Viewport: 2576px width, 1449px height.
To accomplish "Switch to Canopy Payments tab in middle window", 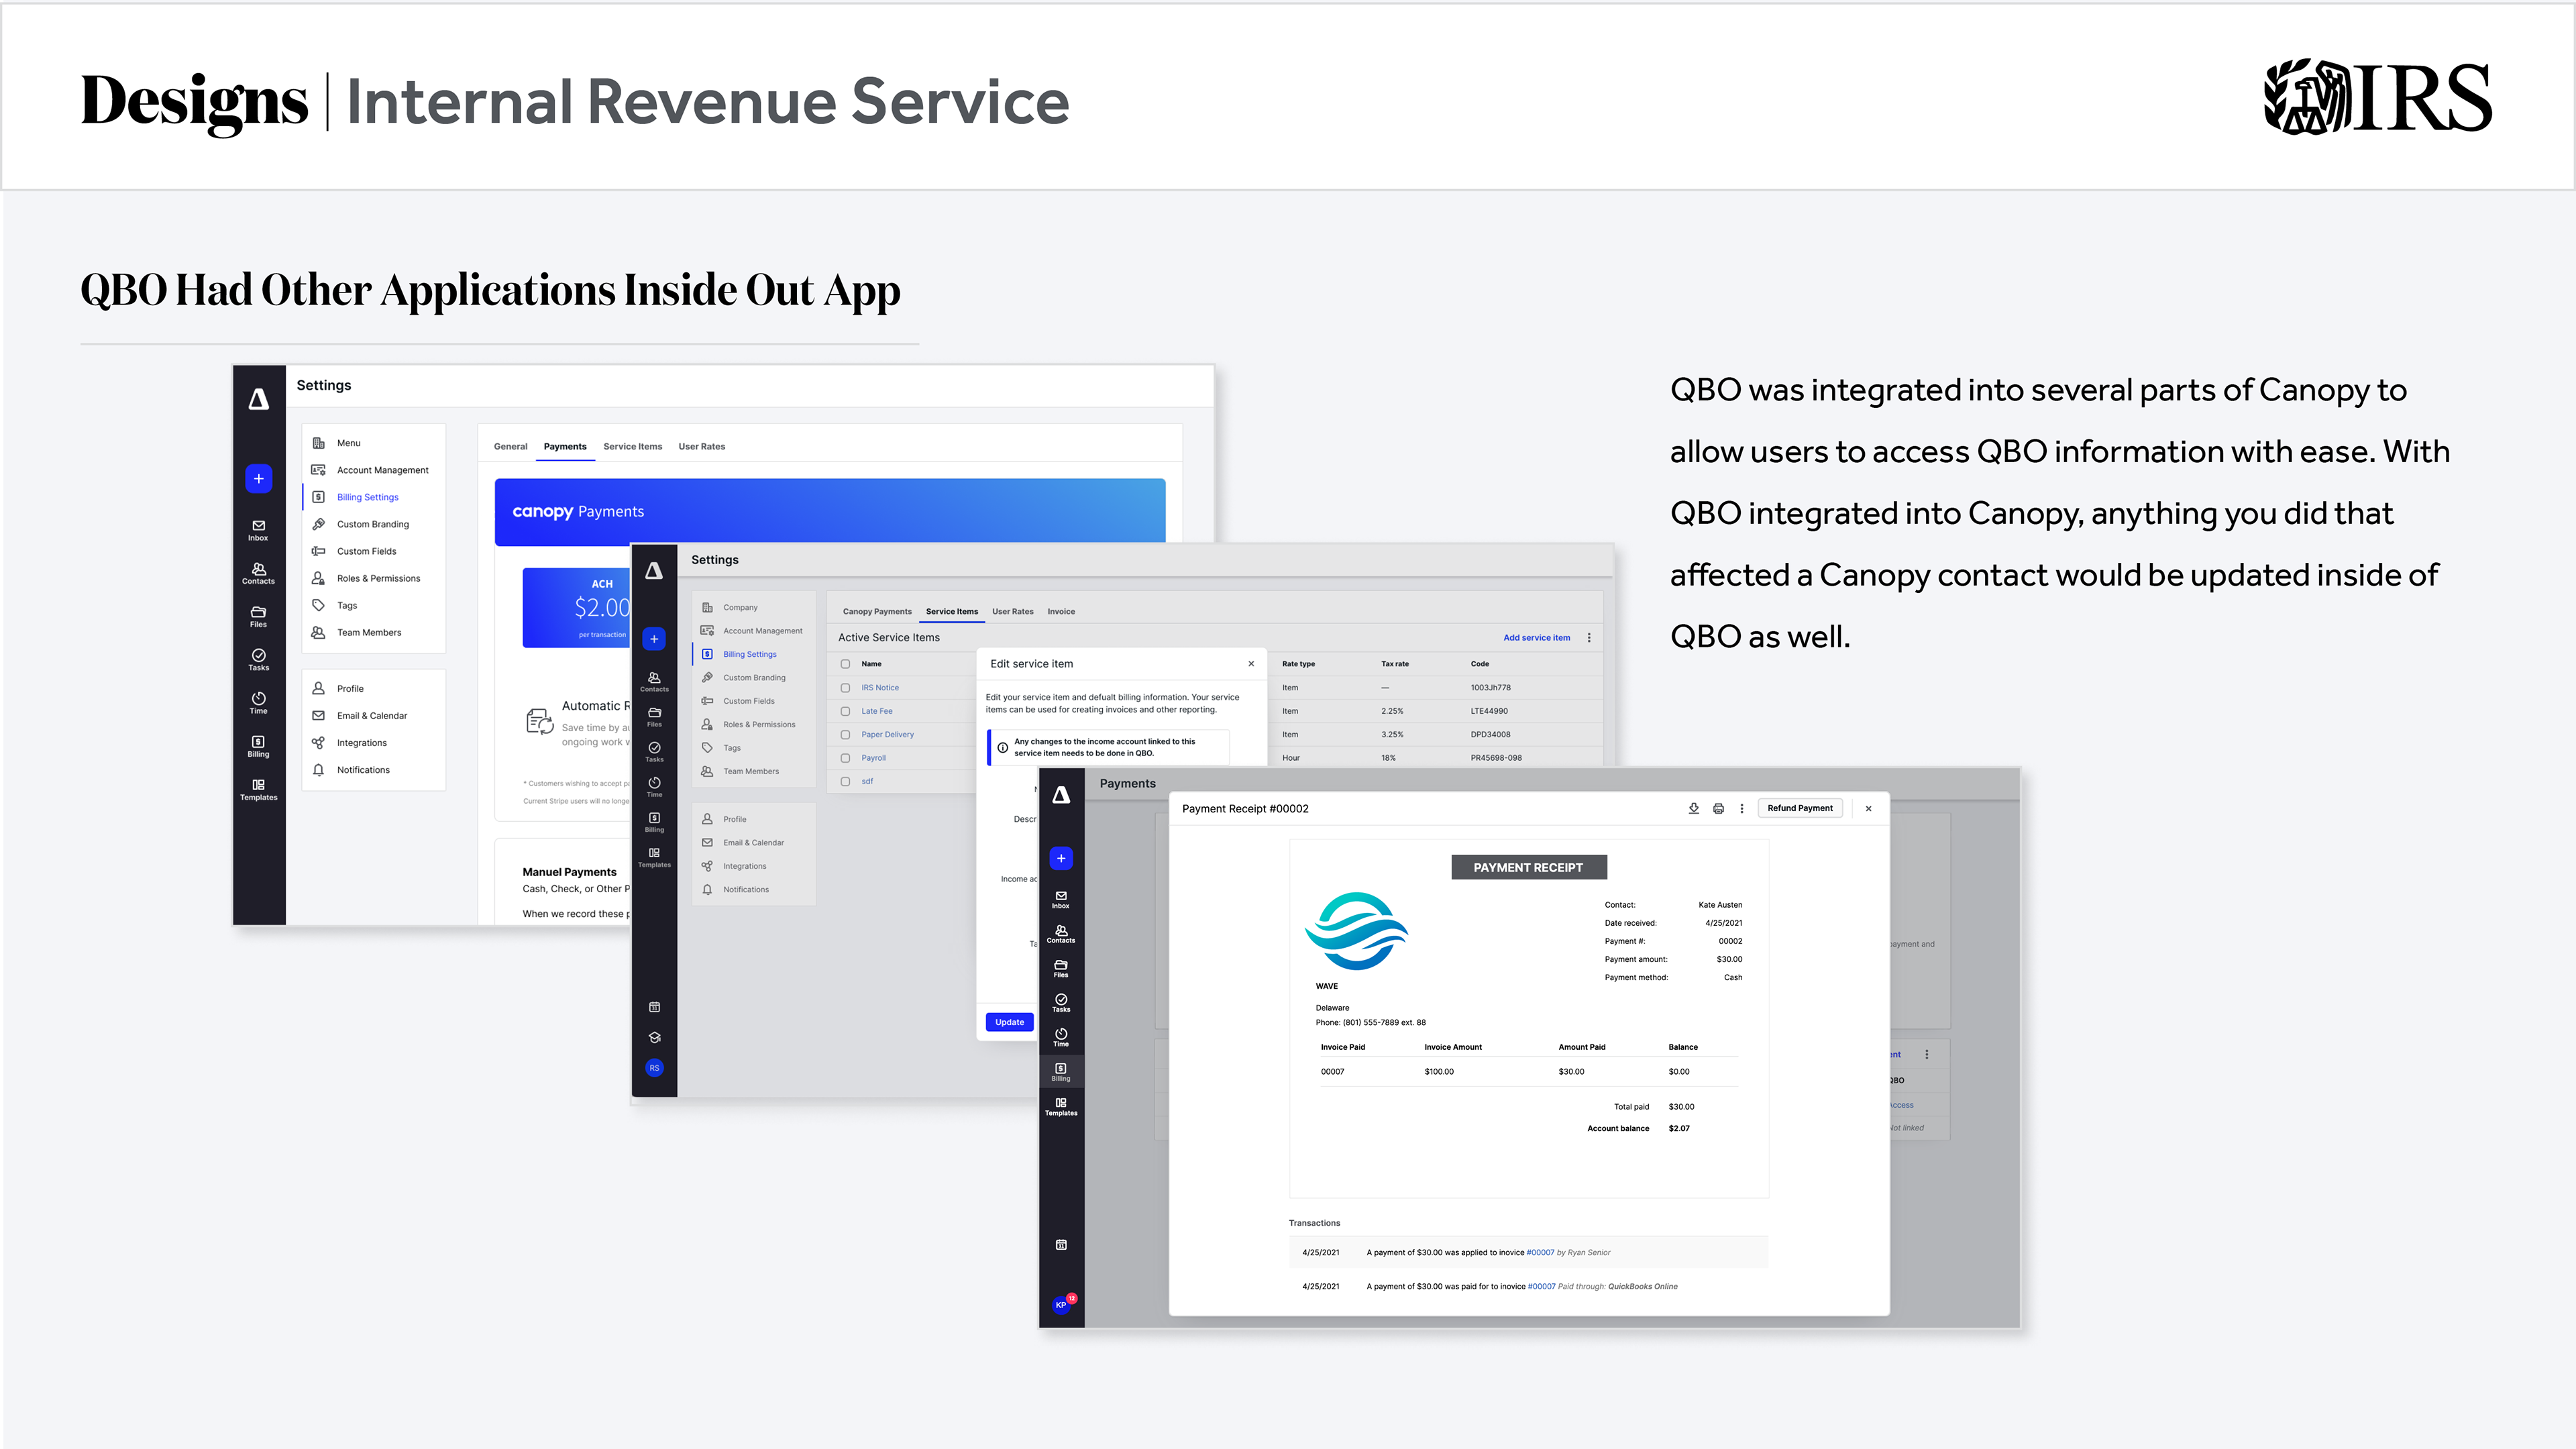I will pyautogui.click(x=877, y=612).
